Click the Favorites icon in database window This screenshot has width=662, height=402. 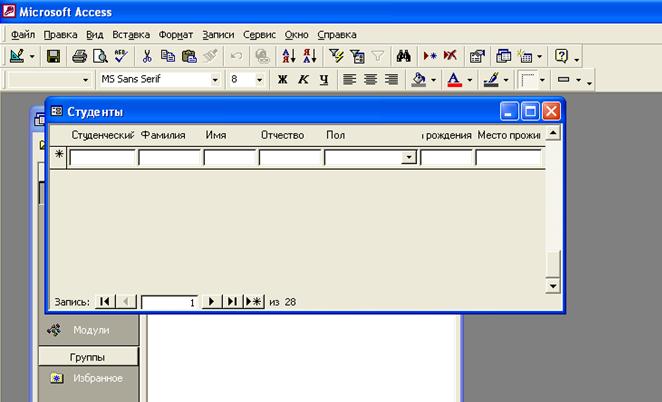point(57,378)
